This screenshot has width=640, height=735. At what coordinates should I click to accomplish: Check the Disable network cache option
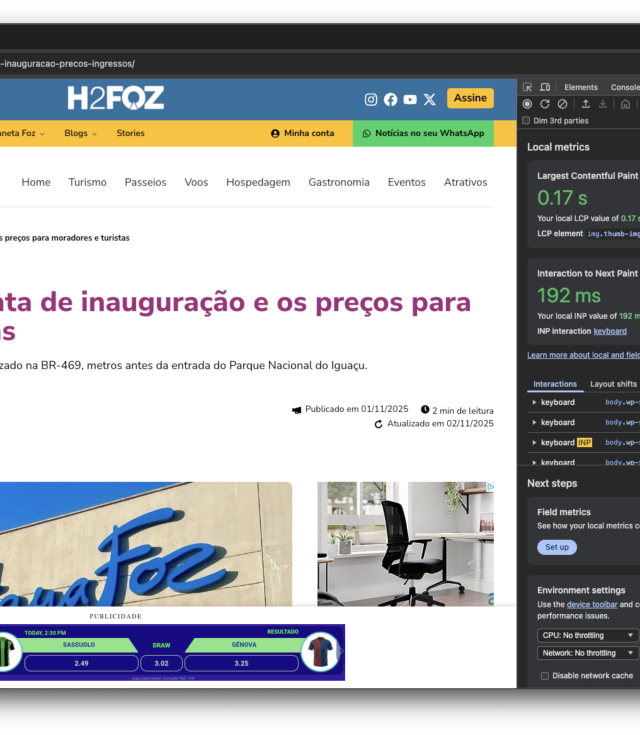[x=545, y=676]
